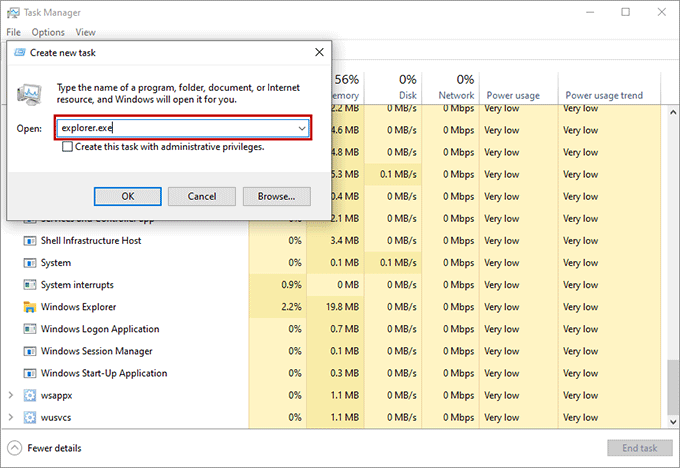Click the End task button
This screenshot has height=468, width=680.
click(640, 448)
